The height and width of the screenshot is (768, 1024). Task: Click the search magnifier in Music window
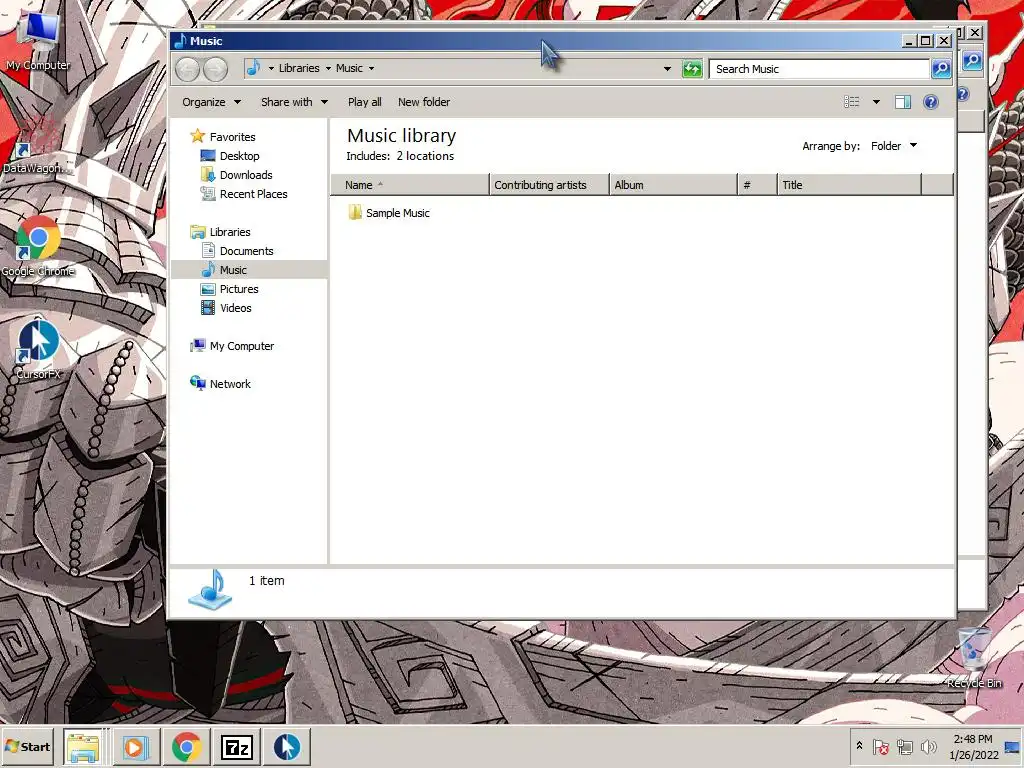[941, 69]
